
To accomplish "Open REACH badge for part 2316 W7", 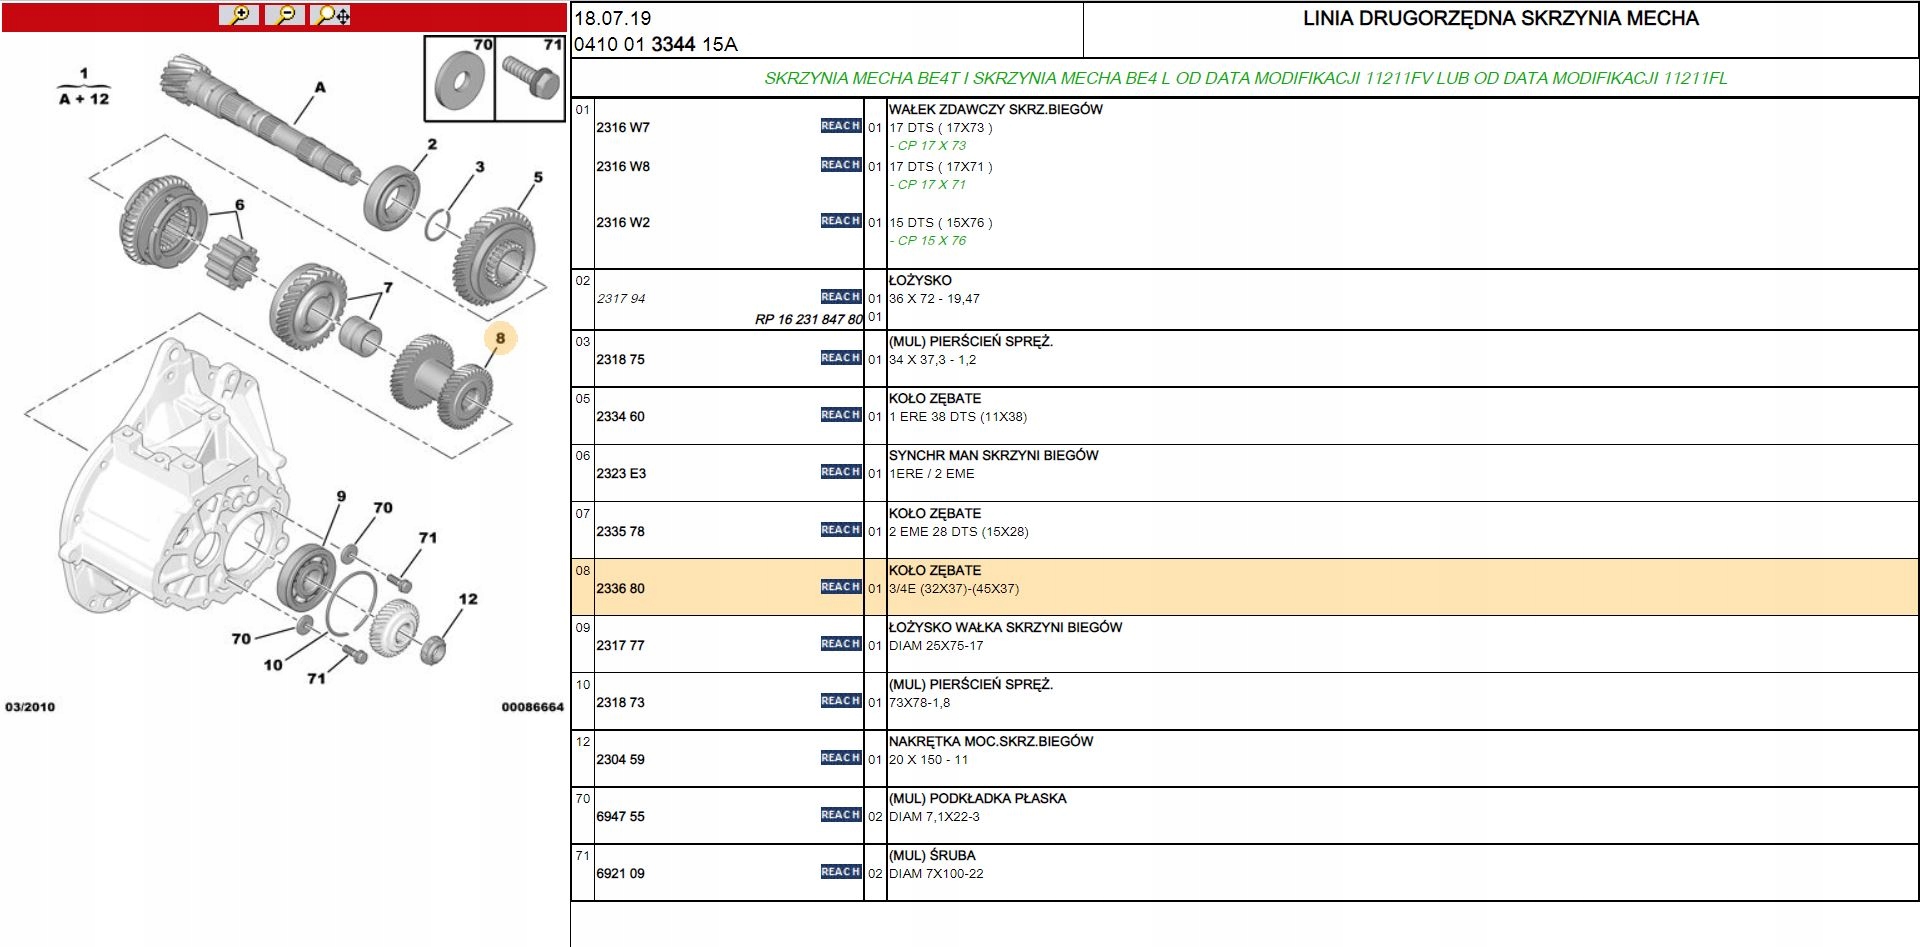I will point(841,126).
